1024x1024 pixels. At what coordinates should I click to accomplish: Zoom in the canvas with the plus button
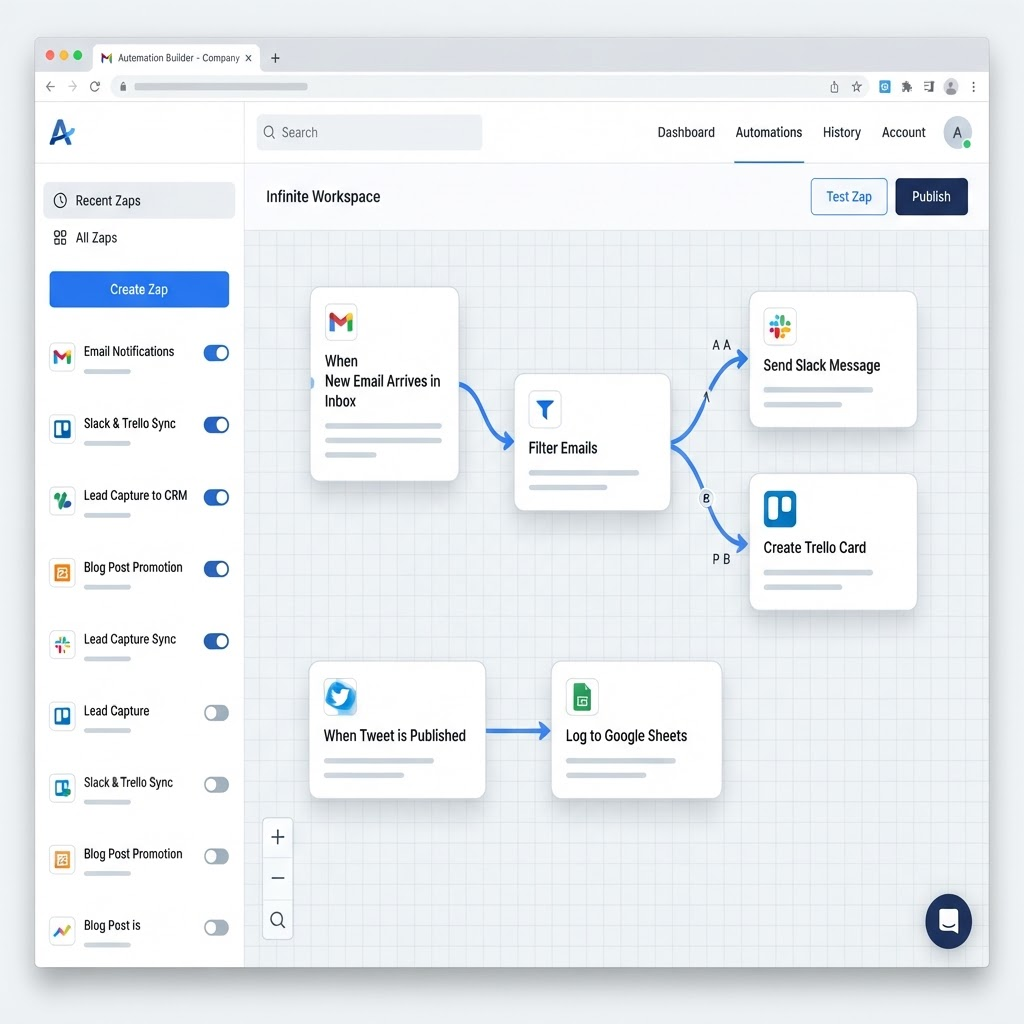(278, 837)
